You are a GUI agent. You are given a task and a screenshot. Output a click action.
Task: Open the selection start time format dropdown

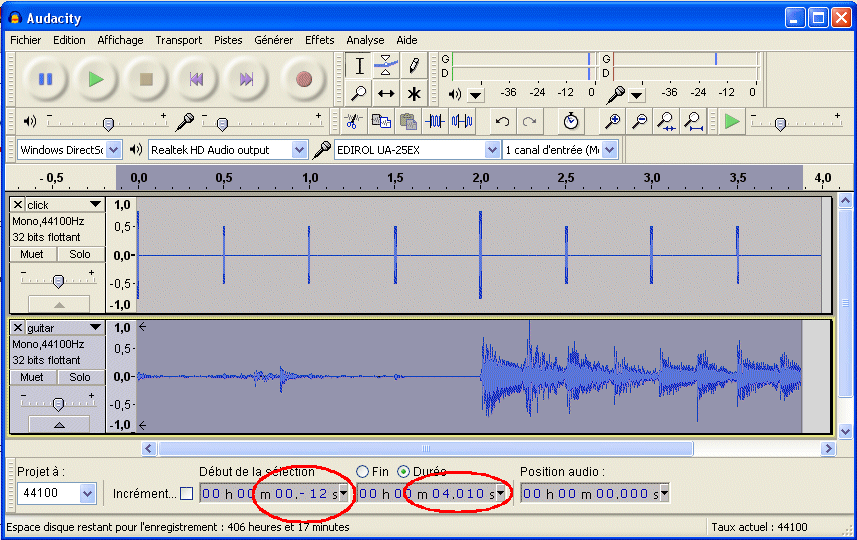pos(343,493)
